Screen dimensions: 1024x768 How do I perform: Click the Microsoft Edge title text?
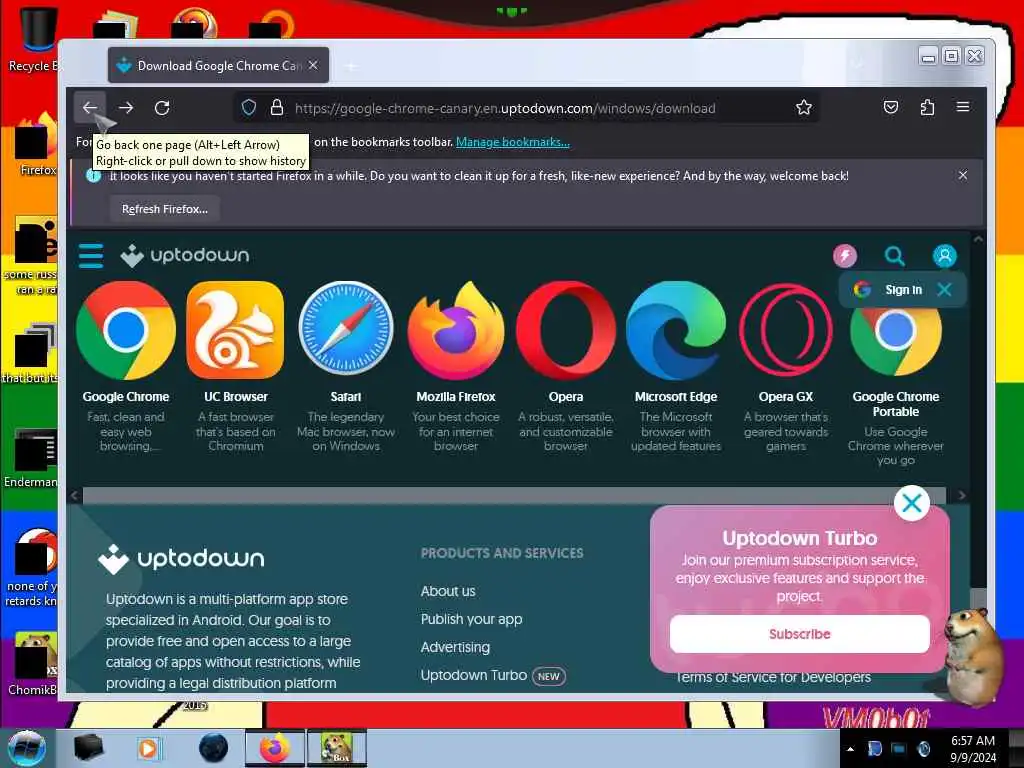676,396
